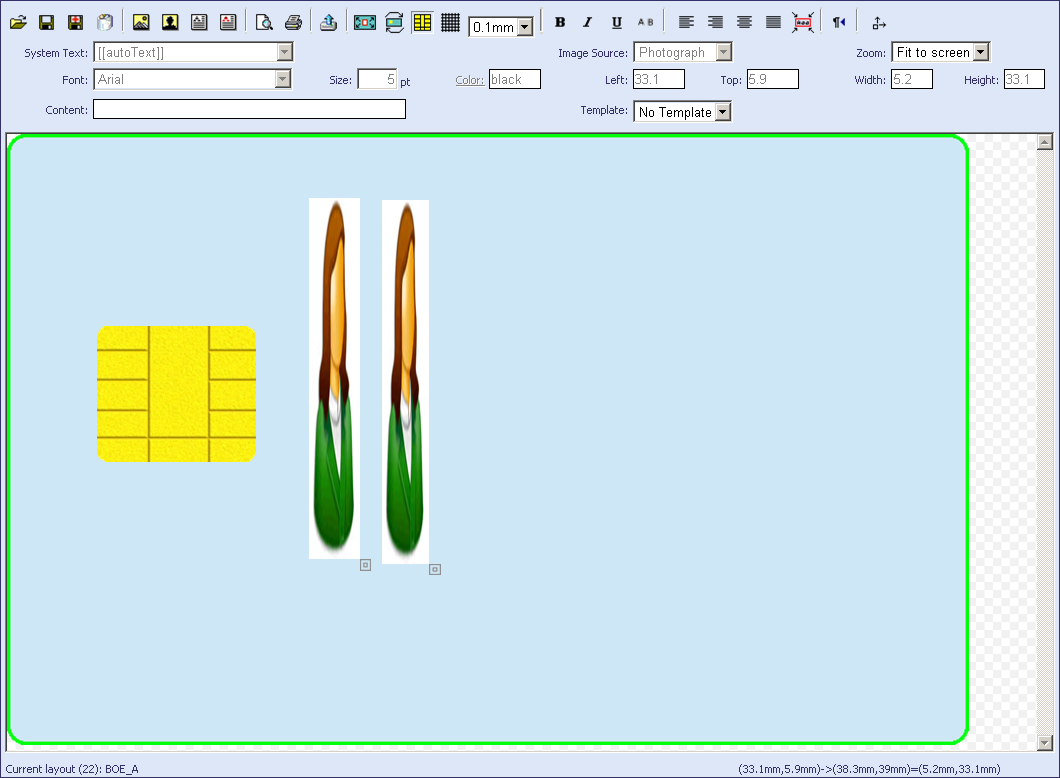The height and width of the screenshot is (778, 1060).
Task: Click the Color link label
Action: tap(469, 80)
